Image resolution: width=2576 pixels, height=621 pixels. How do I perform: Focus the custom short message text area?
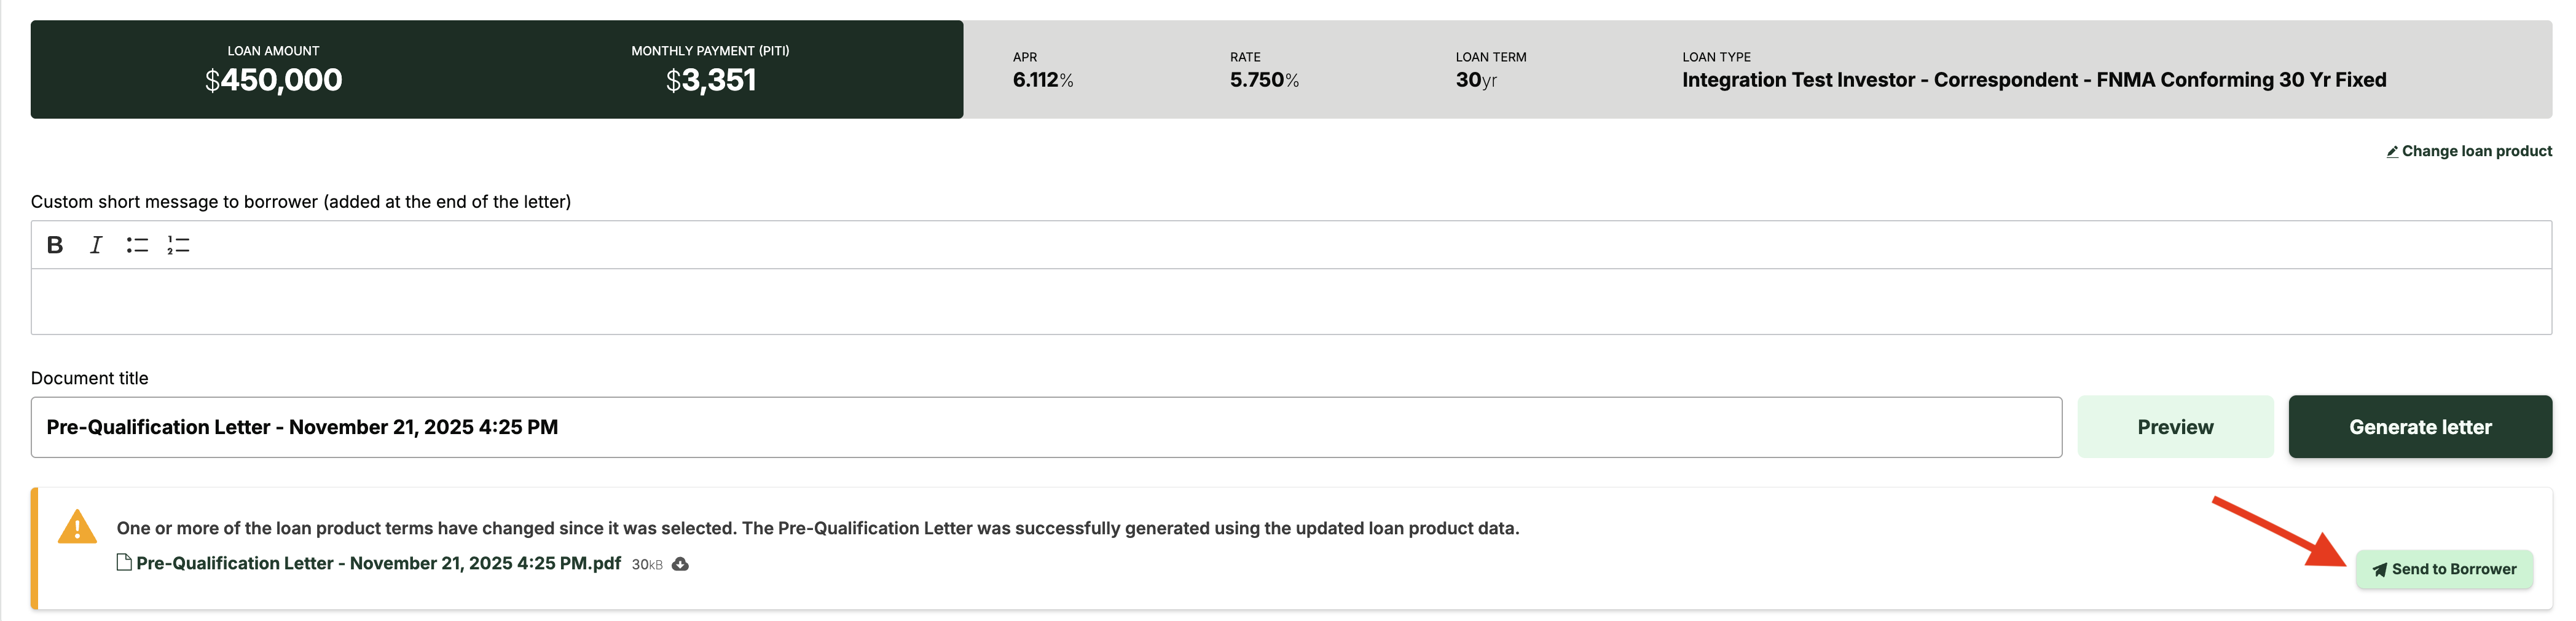coord(1290,301)
